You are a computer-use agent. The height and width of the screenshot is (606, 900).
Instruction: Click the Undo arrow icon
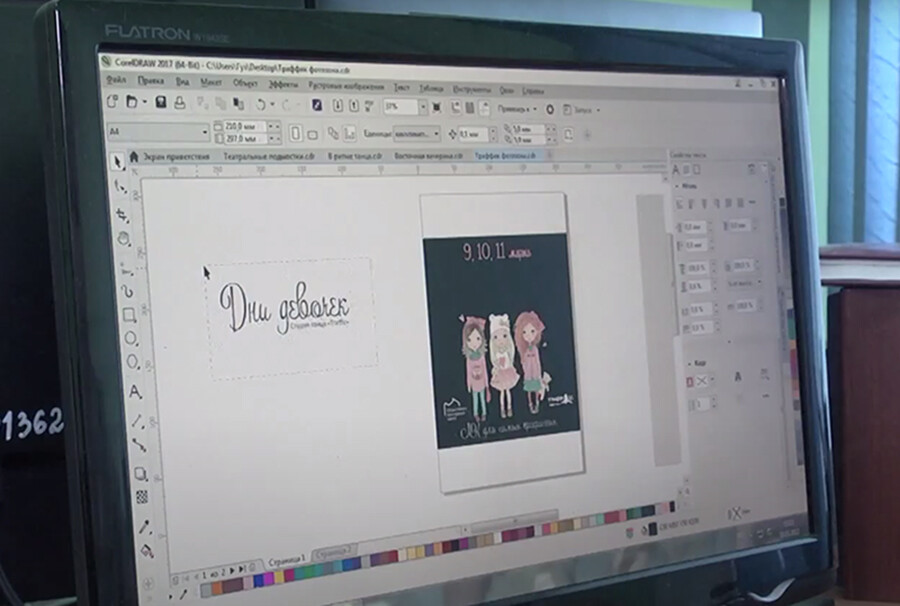click(x=260, y=104)
